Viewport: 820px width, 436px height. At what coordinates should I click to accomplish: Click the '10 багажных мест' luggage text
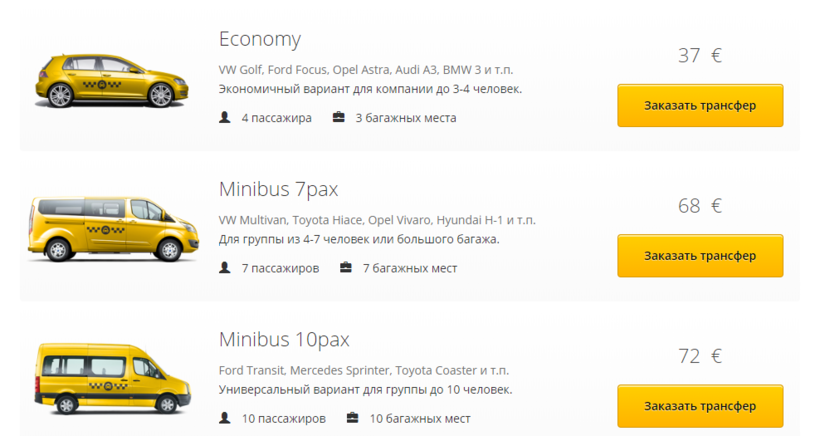pyautogui.click(x=420, y=418)
